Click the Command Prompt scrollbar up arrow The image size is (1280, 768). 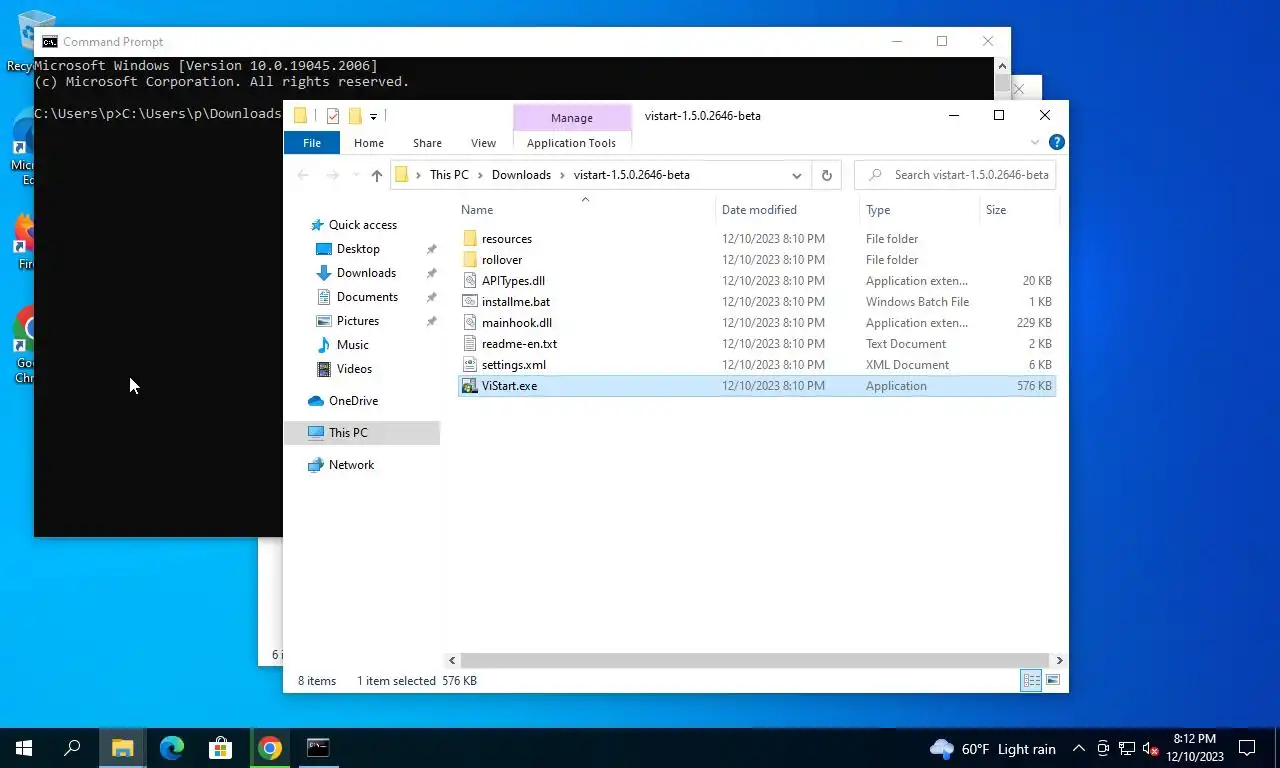(1002, 66)
